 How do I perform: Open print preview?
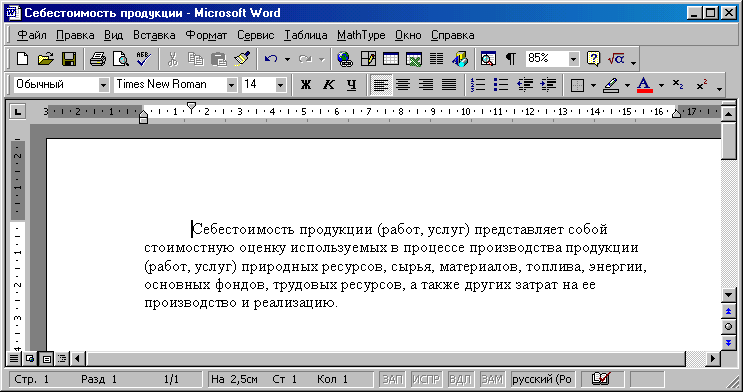pyautogui.click(x=120, y=59)
